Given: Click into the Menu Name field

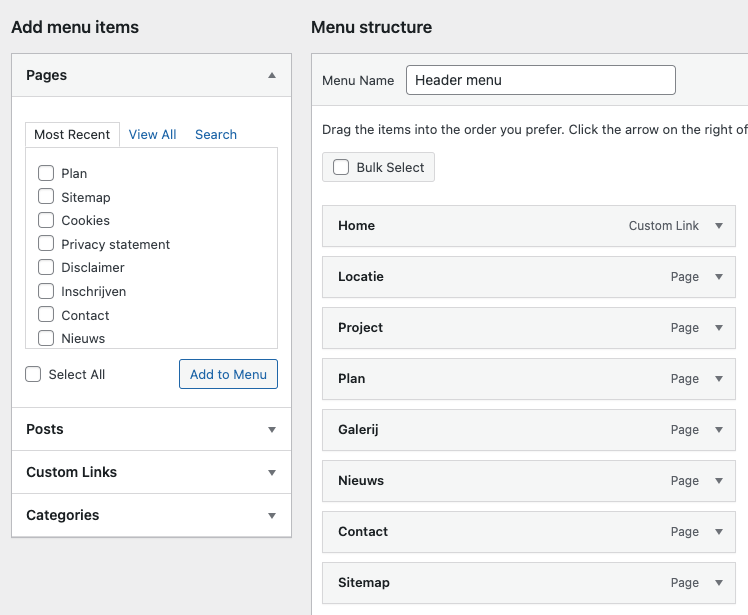Looking at the screenshot, I should tap(540, 80).
